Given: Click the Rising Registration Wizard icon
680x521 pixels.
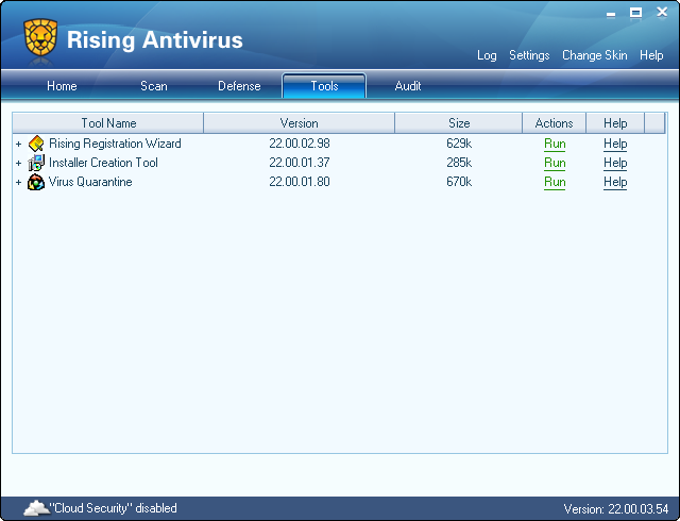Looking at the screenshot, I should point(36,144).
